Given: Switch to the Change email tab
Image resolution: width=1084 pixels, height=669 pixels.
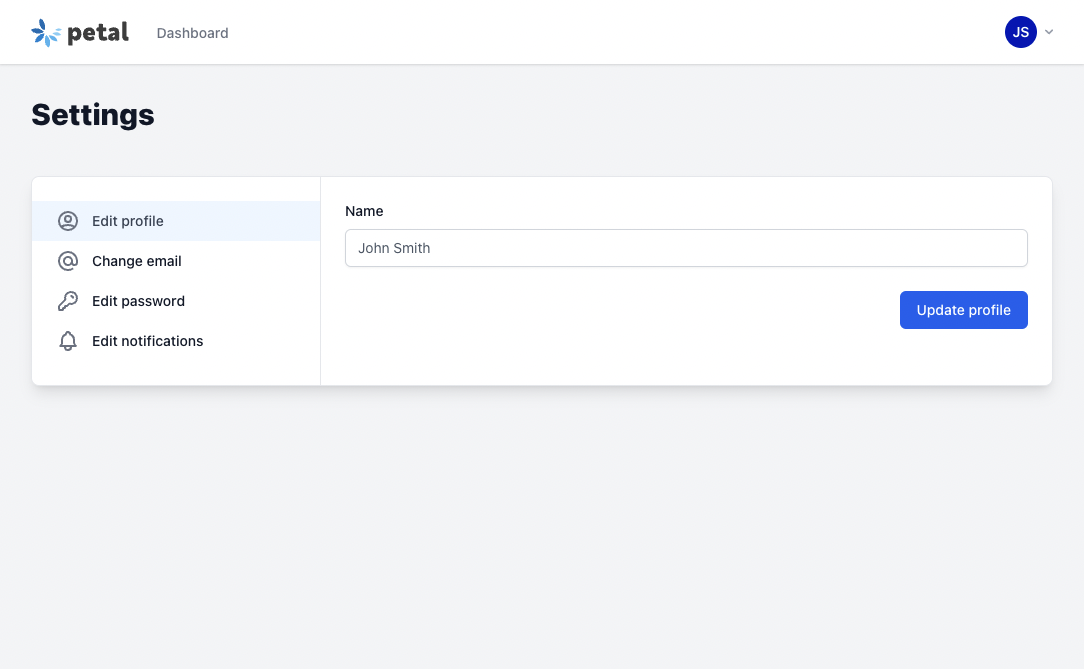Looking at the screenshot, I should (x=136, y=261).
